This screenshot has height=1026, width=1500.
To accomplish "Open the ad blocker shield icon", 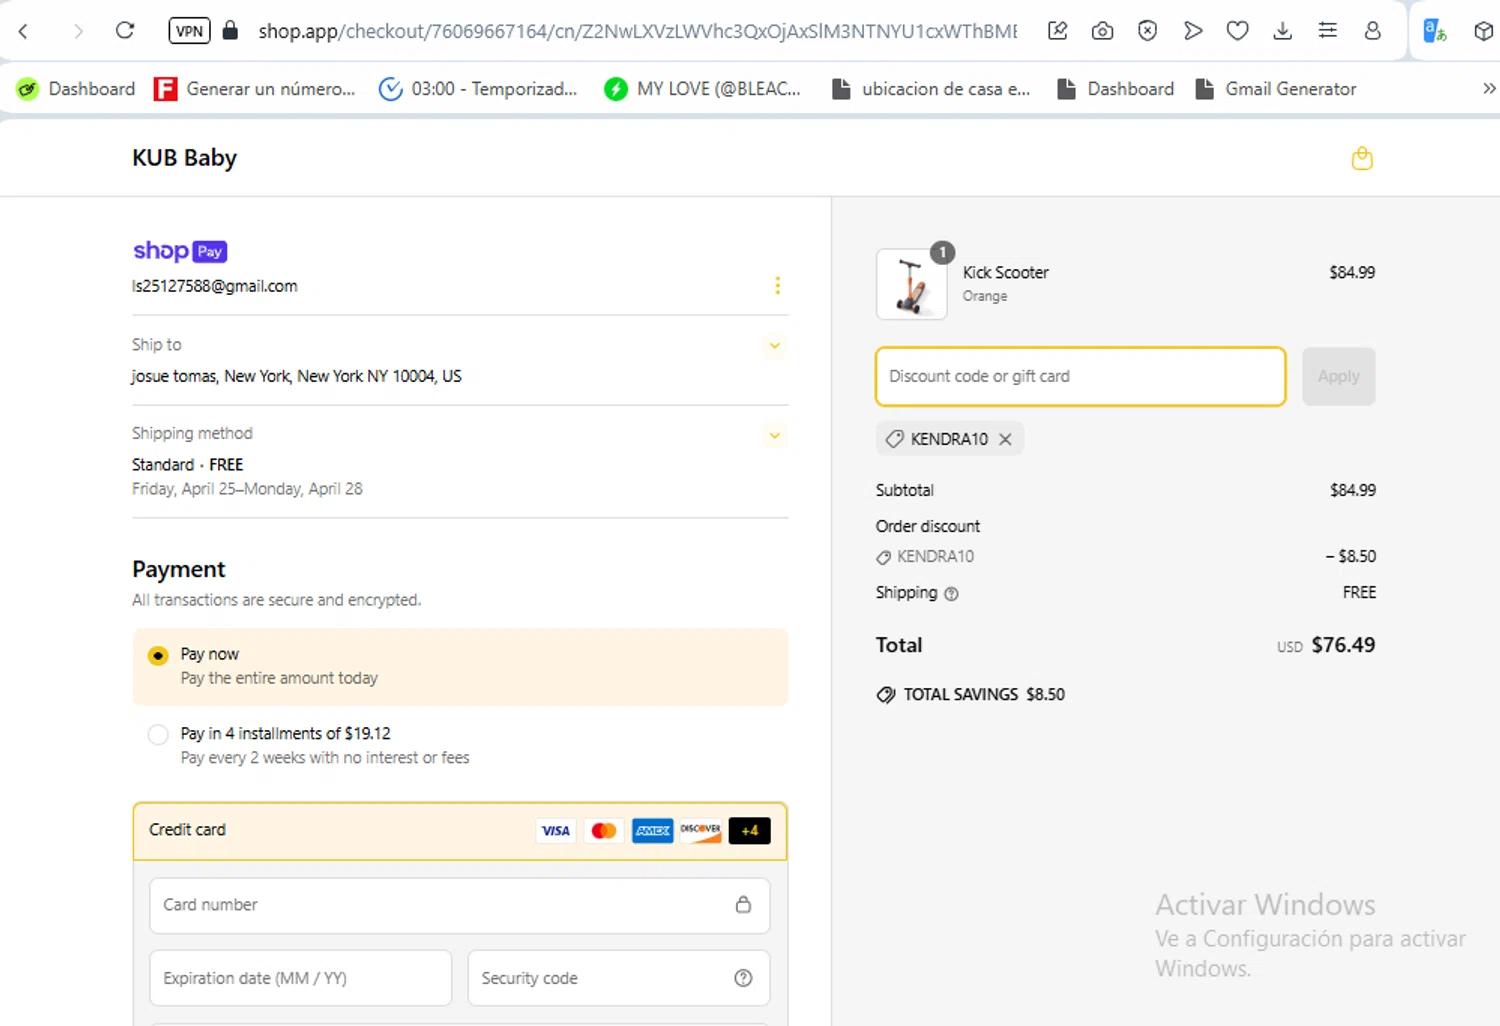I will tap(1147, 31).
